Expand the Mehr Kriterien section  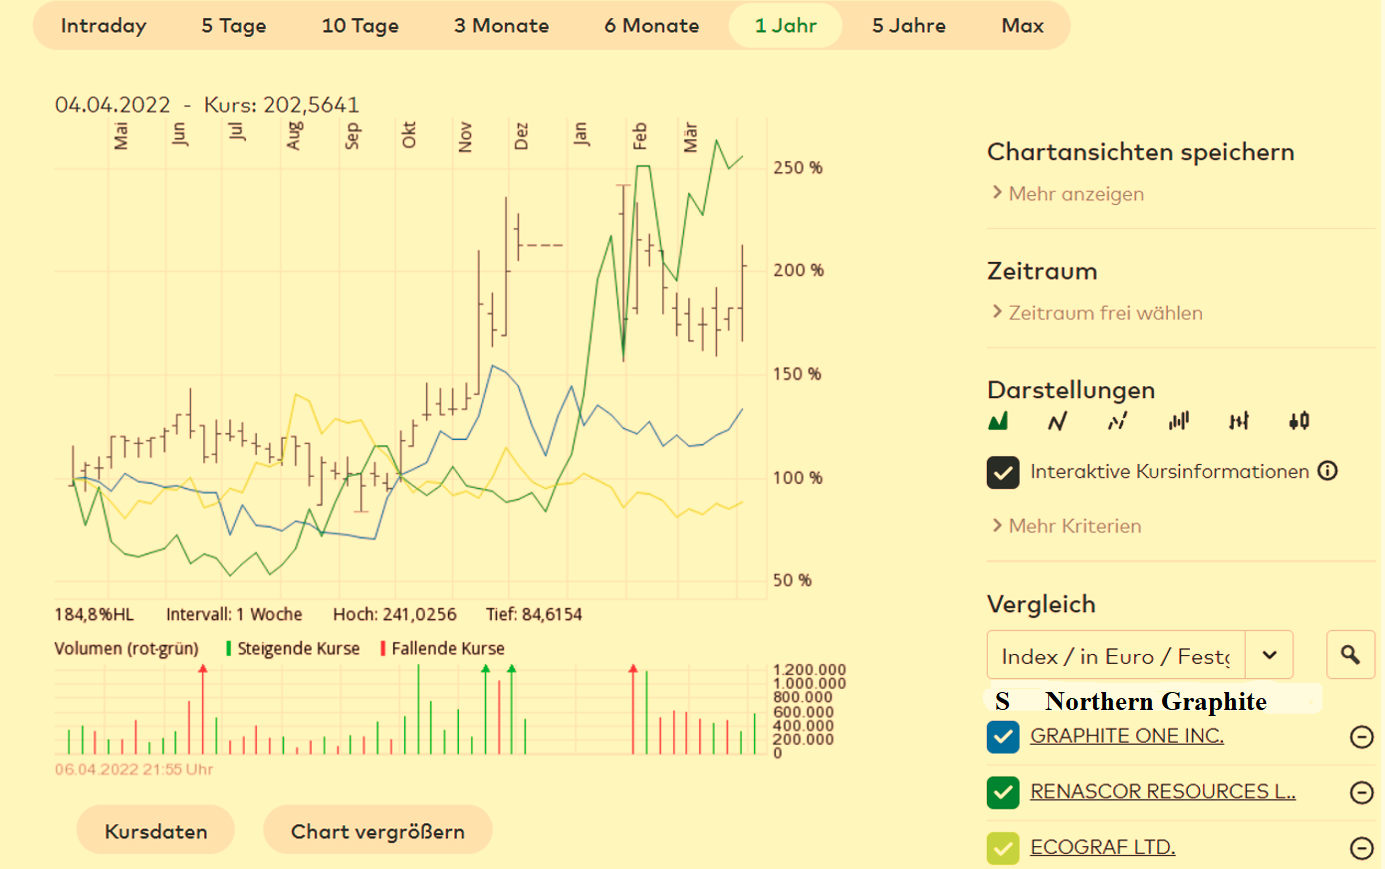click(1074, 526)
